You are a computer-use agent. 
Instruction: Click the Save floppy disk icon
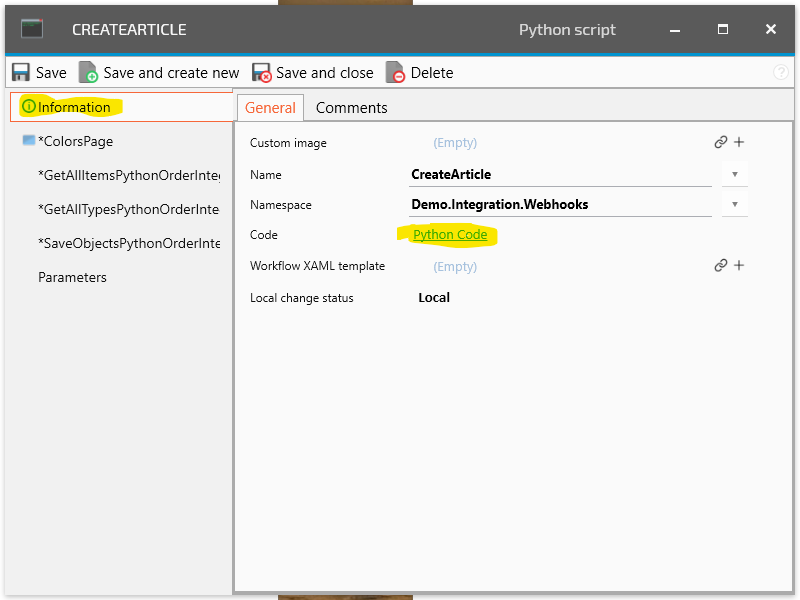point(21,73)
